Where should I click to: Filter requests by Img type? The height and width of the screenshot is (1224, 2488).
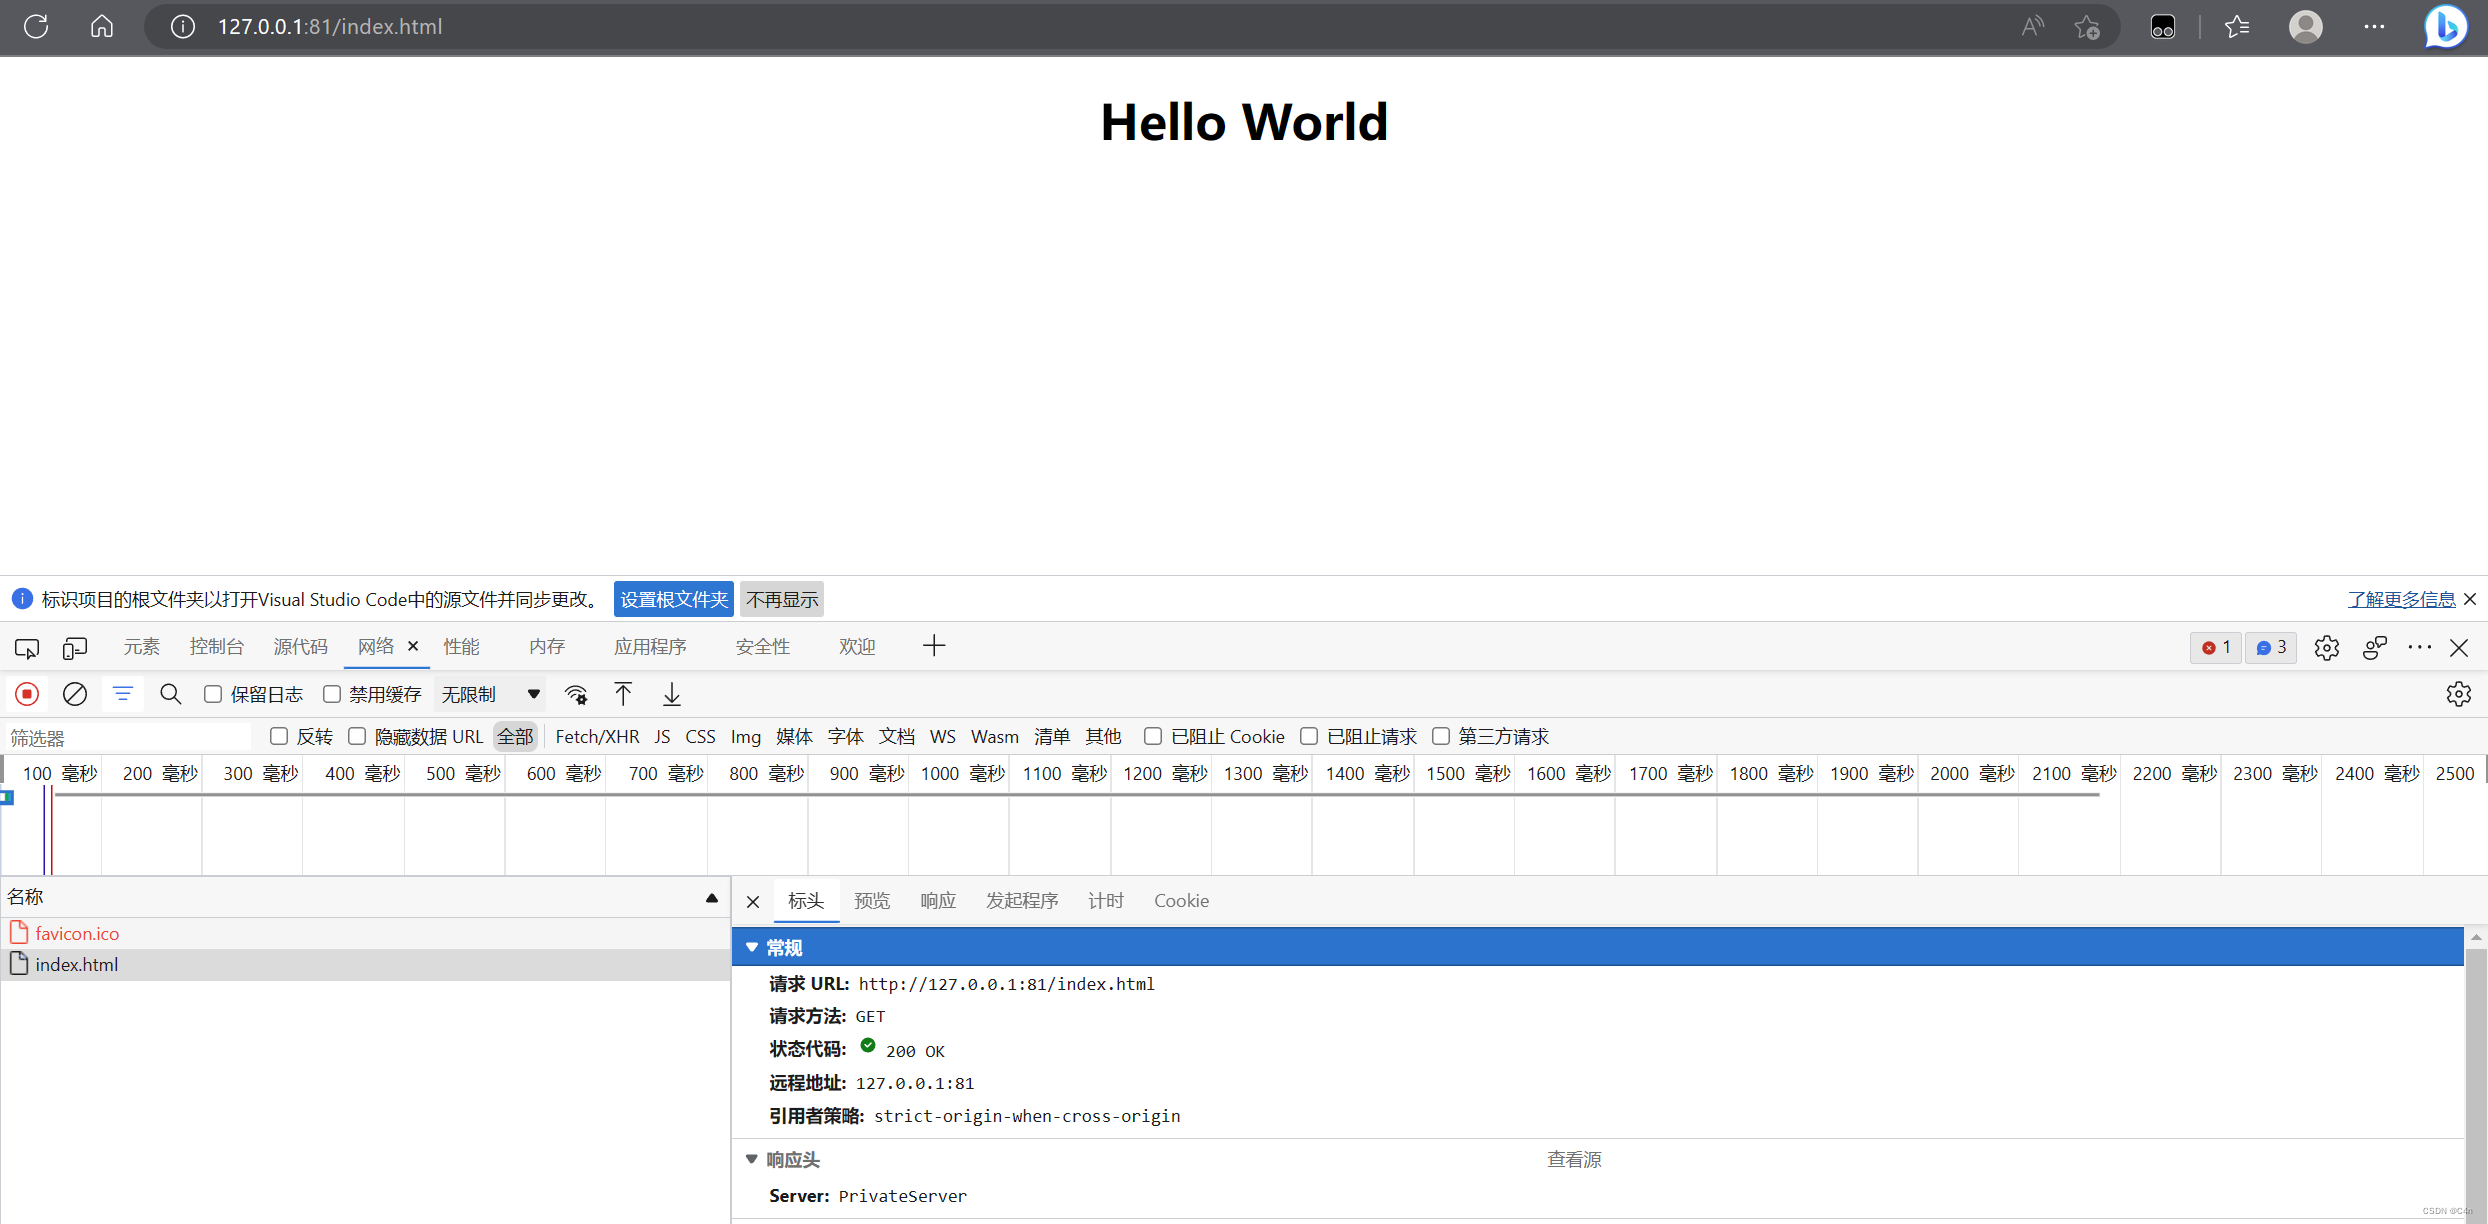tap(746, 737)
